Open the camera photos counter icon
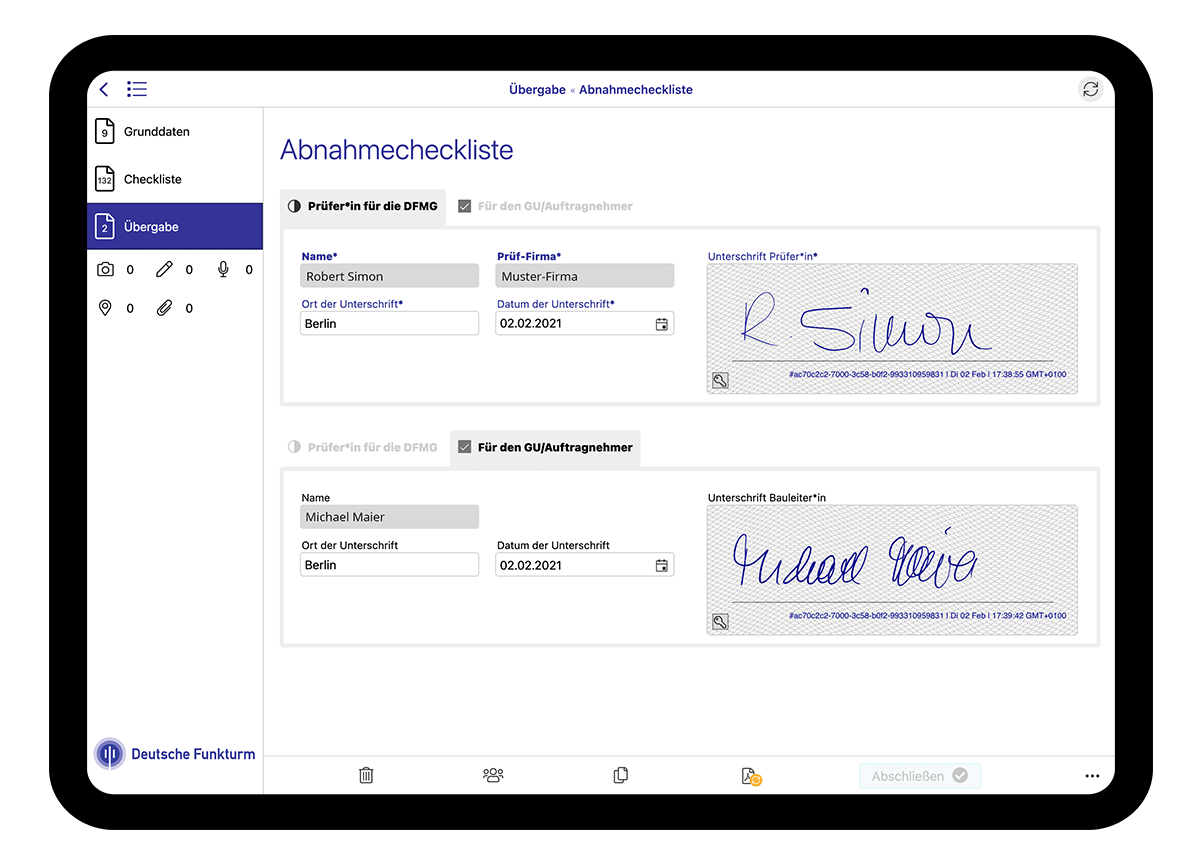The height and width of the screenshot is (860, 1200). click(105, 269)
